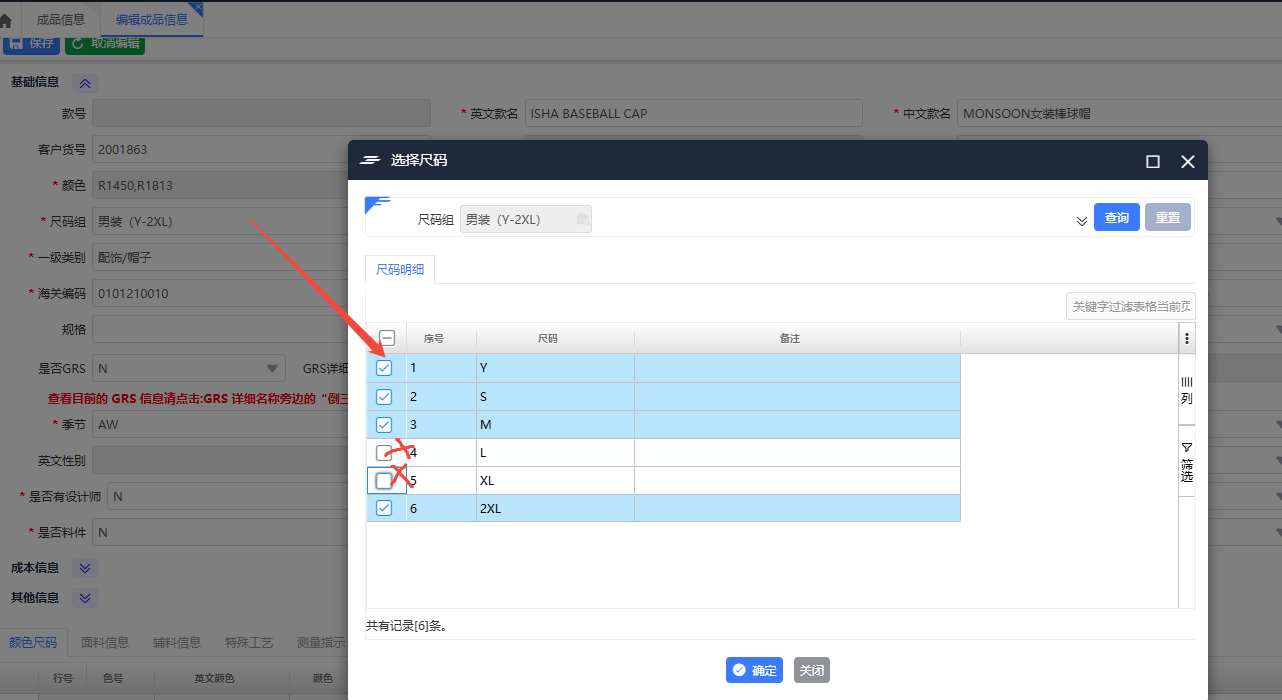
Task: Uncheck the box for size Y
Action: 384,368
